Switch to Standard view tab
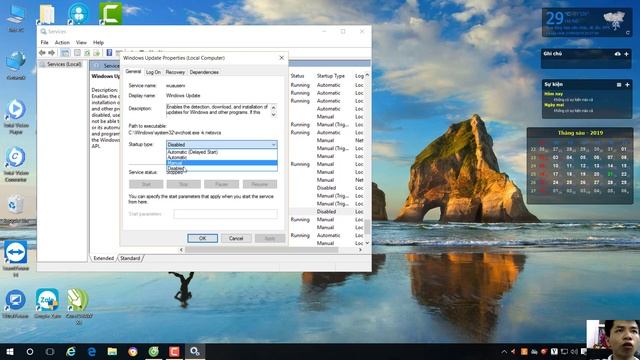 tap(130, 258)
